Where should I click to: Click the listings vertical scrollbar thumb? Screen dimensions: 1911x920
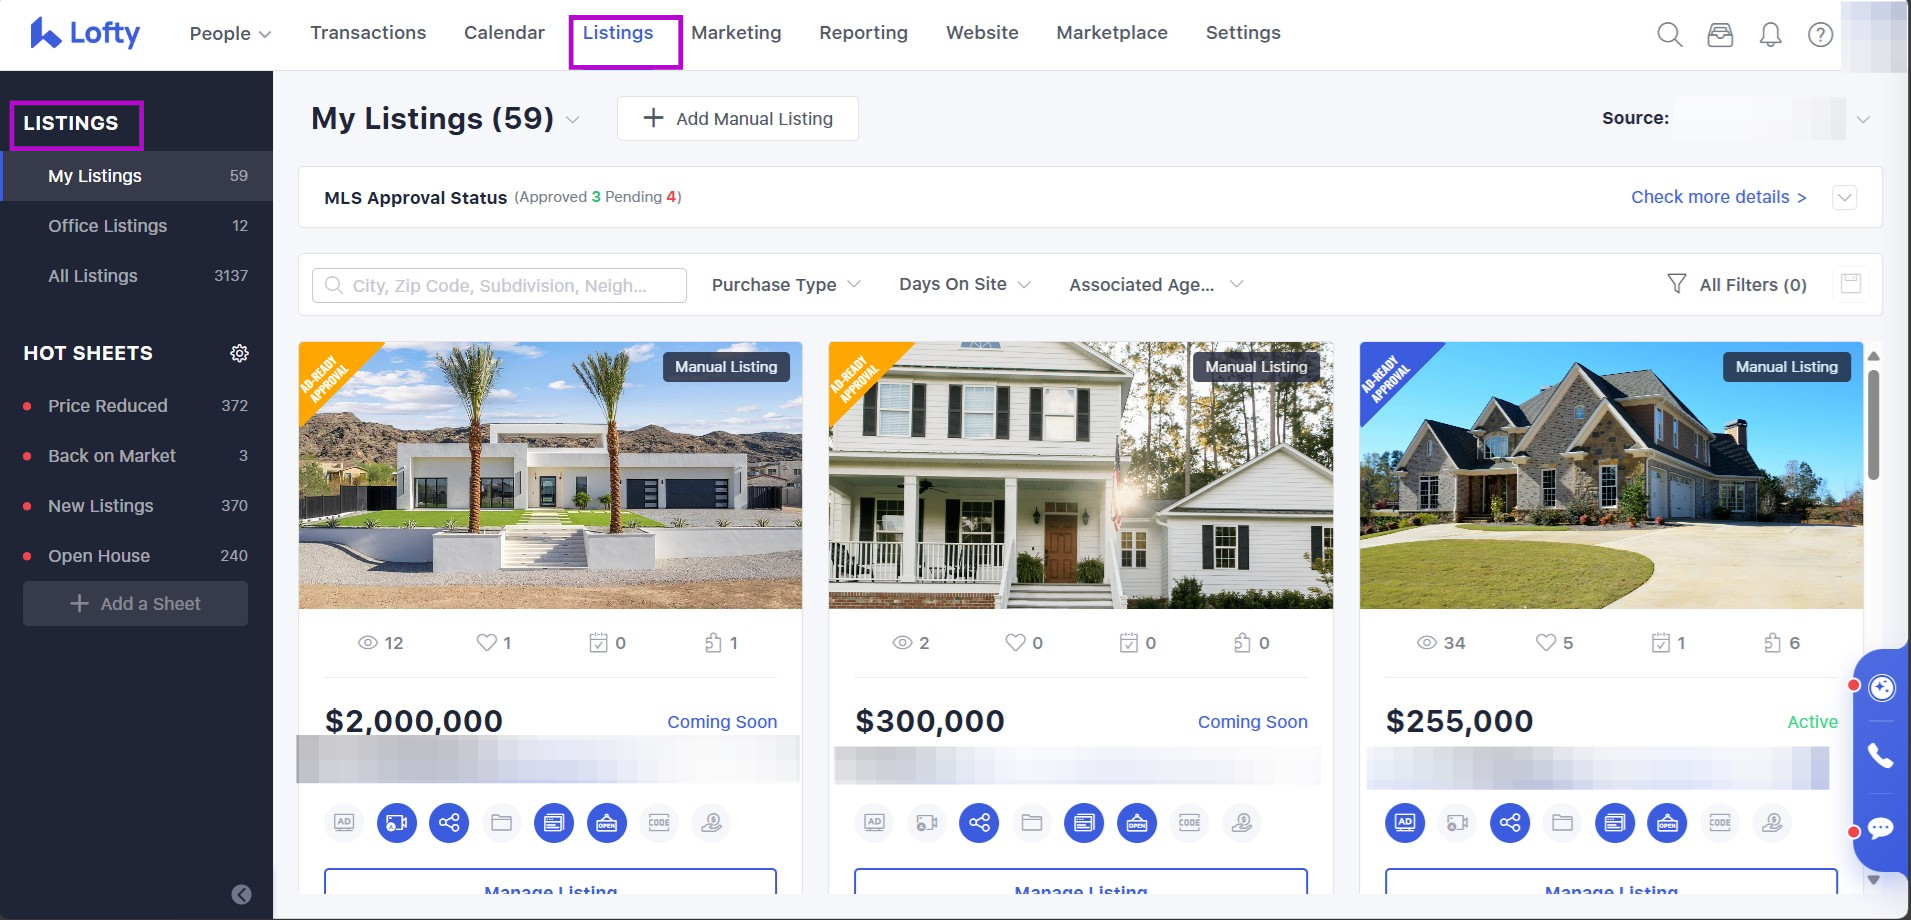(1873, 425)
